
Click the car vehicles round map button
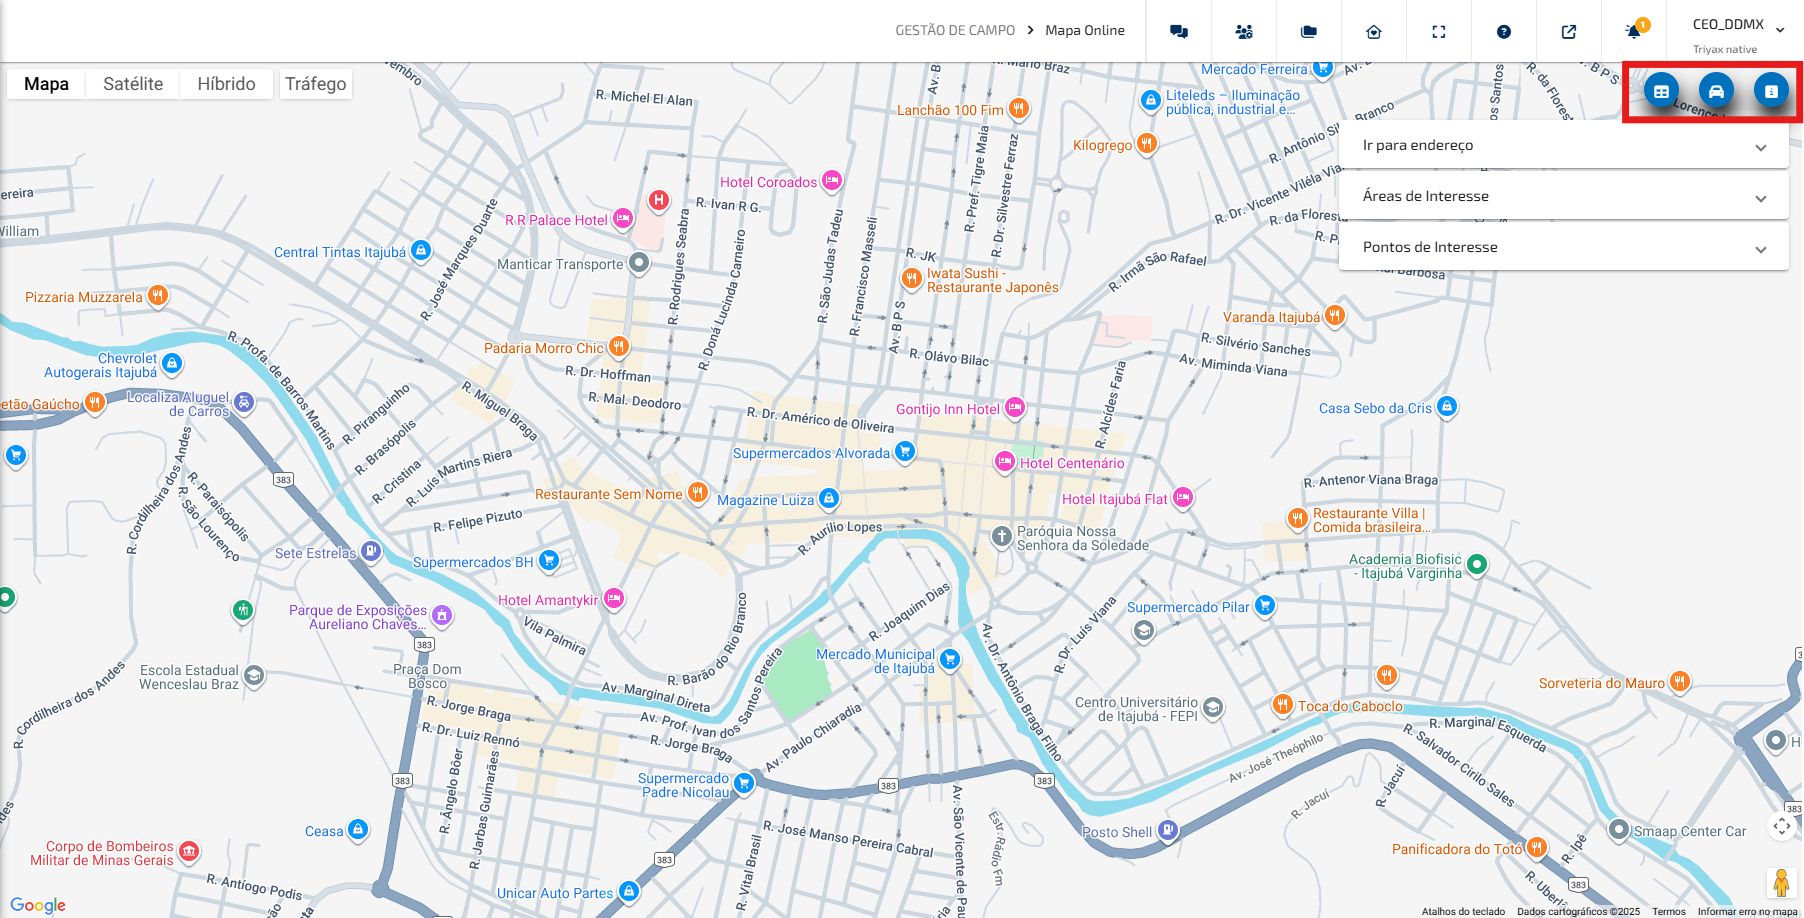[x=1716, y=91]
